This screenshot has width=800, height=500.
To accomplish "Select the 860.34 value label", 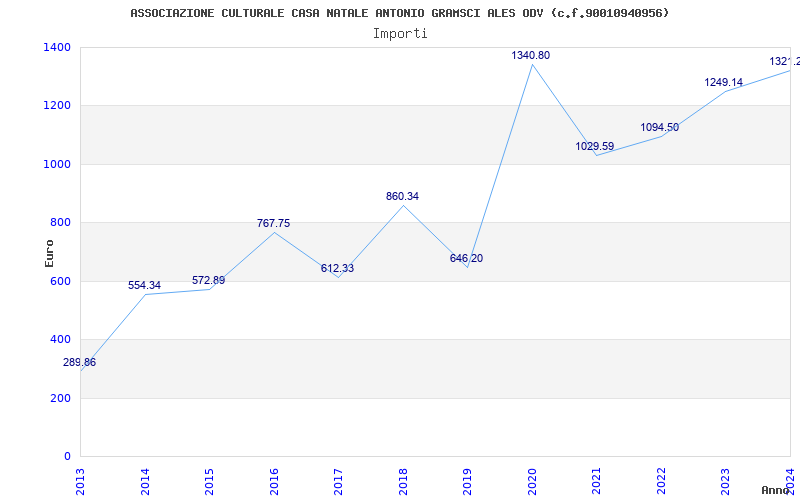I will click(x=402, y=197).
